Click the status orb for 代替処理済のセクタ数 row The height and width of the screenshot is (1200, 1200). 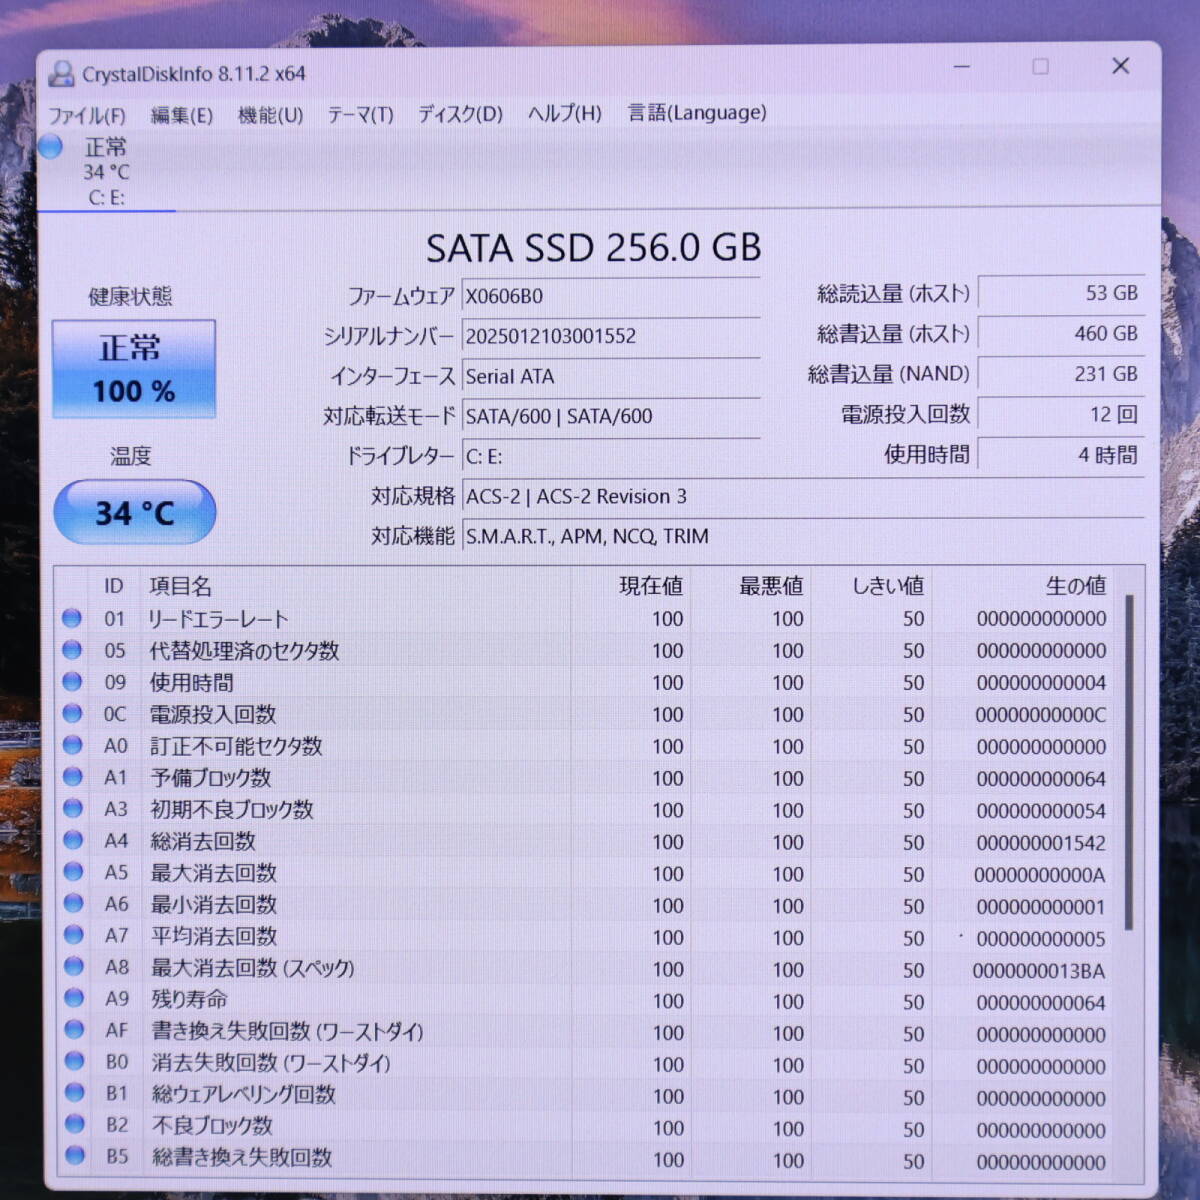72,650
